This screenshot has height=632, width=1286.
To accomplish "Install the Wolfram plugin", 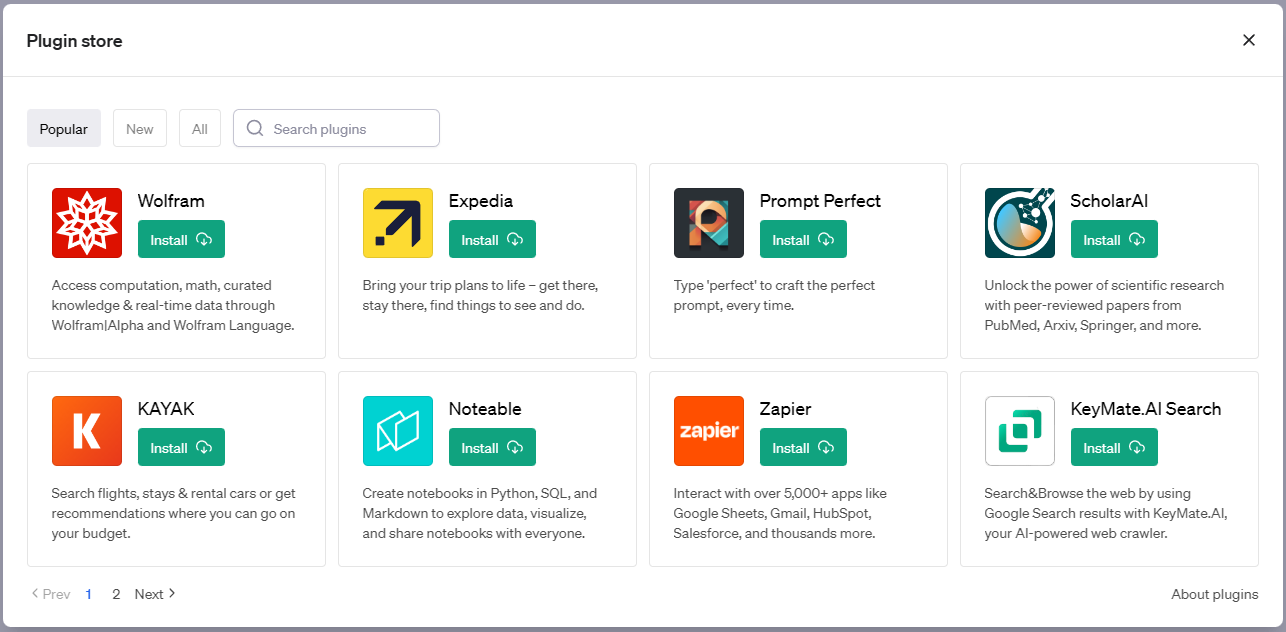I will [181, 239].
